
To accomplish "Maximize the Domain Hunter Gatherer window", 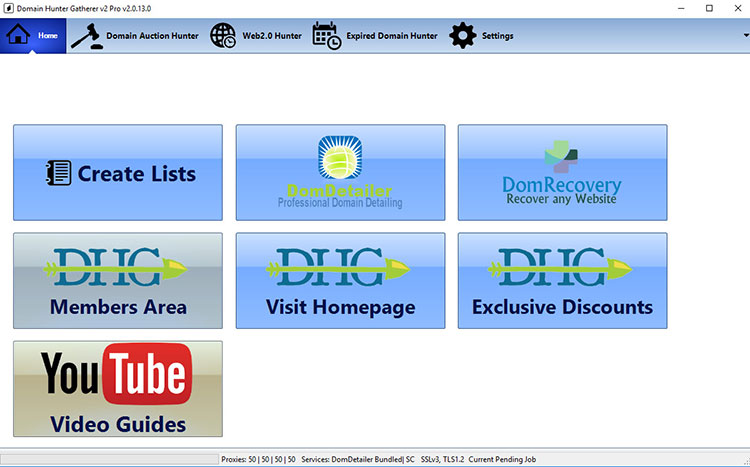I will [x=709, y=9].
